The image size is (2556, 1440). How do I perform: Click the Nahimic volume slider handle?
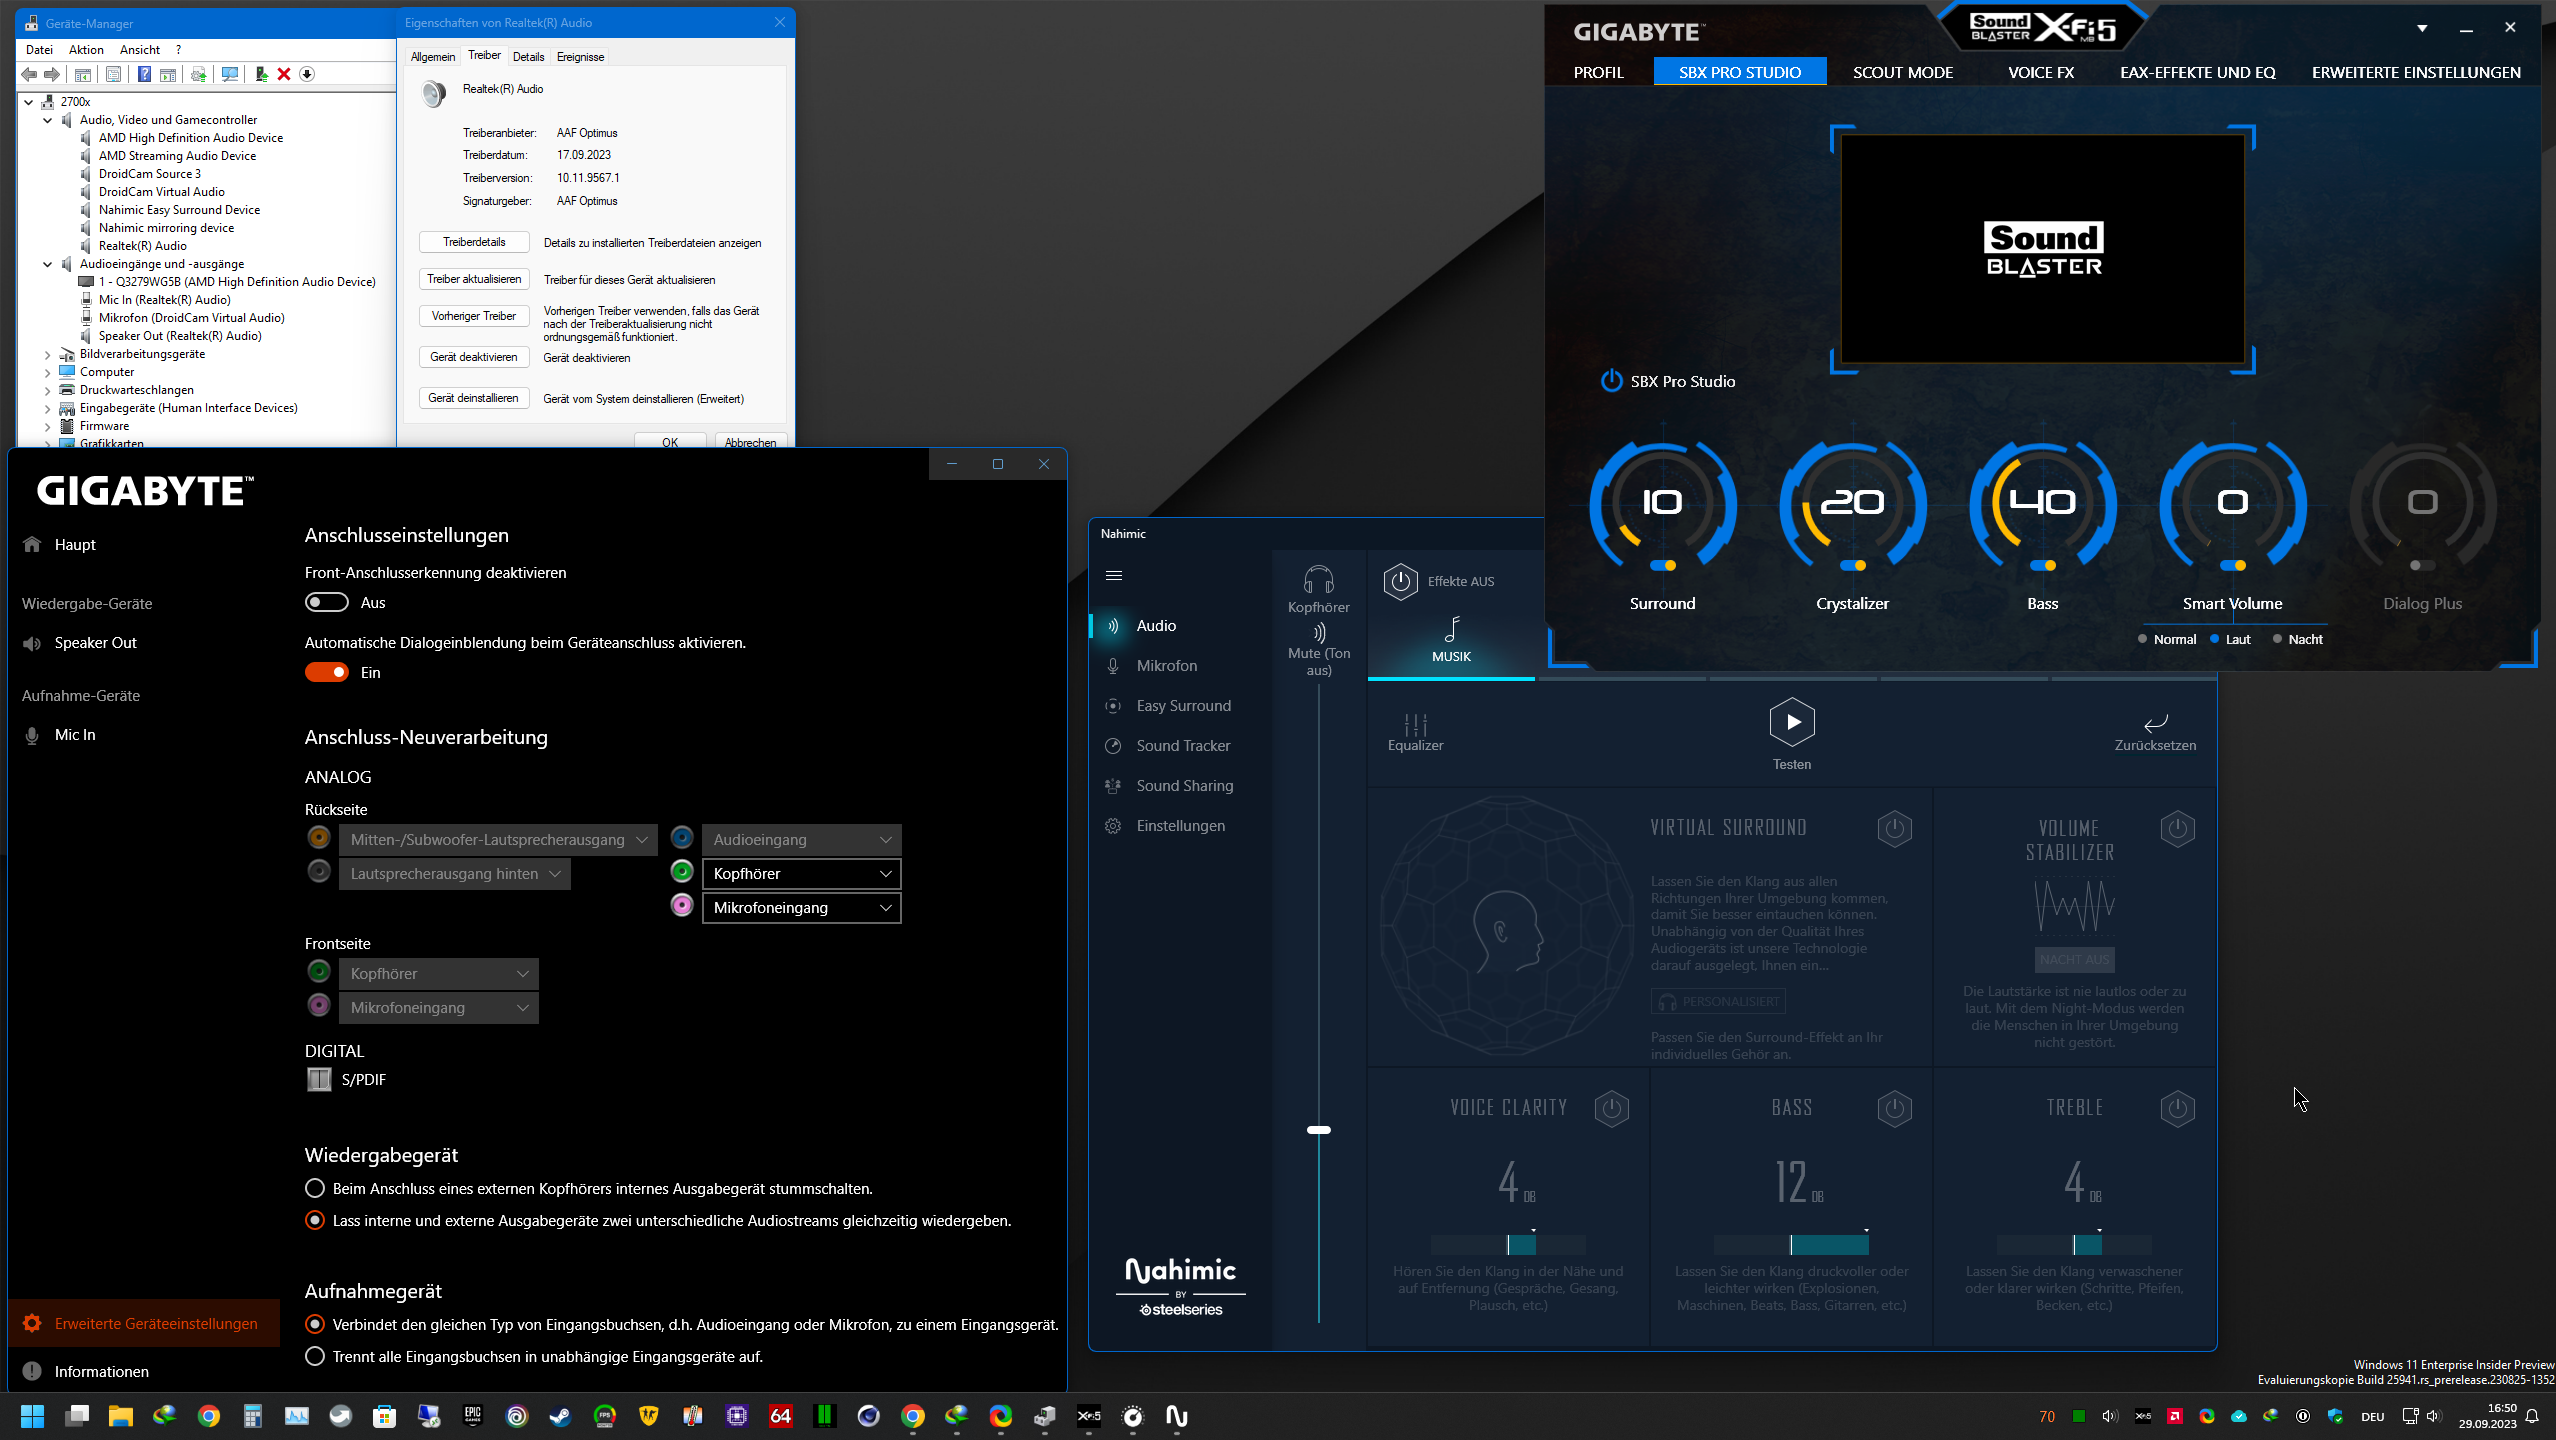[x=1318, y=1130]
